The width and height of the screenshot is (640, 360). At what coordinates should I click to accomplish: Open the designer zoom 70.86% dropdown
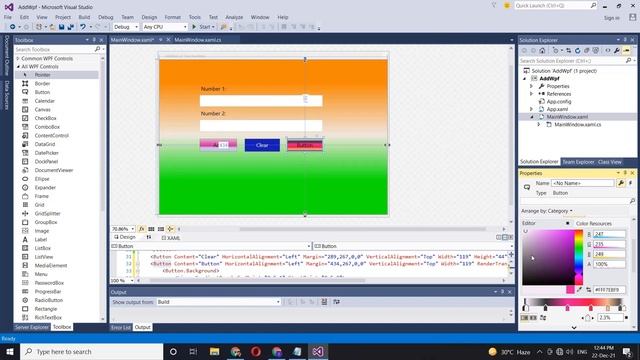(x=123, y=229)
